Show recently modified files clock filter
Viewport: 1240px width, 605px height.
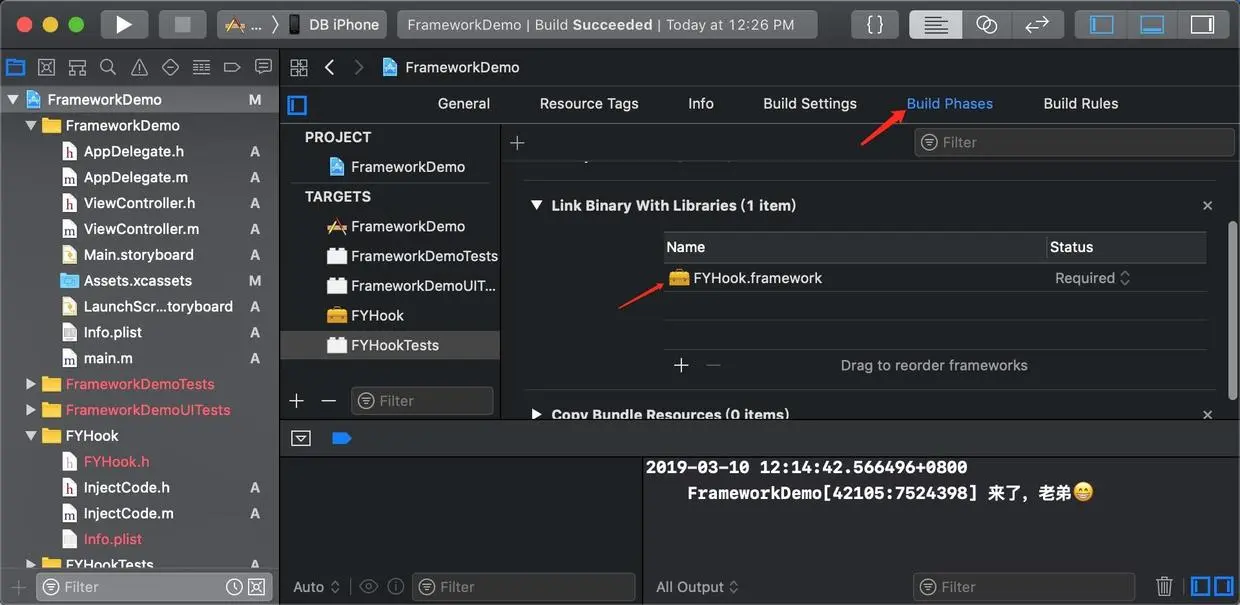pos(234,587)
